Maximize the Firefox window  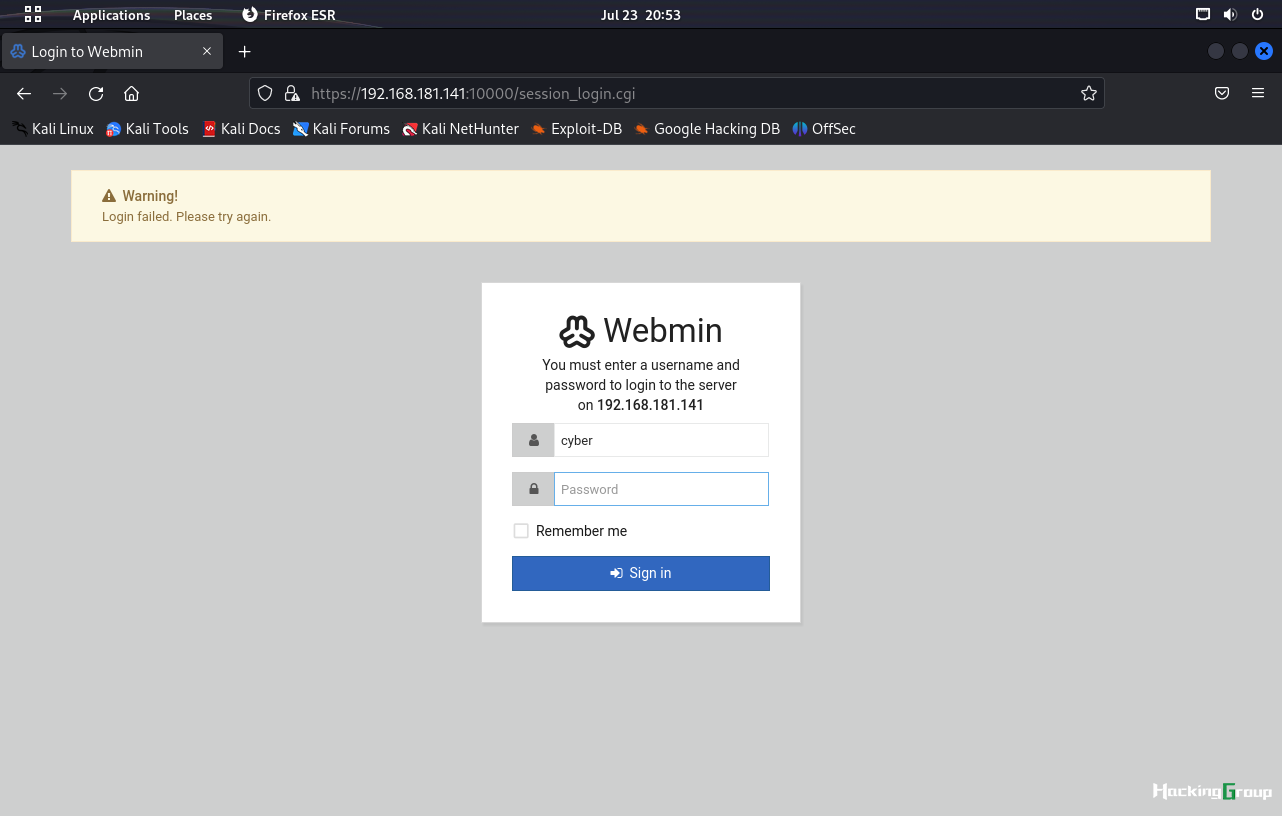click(x=1240, y=52)
